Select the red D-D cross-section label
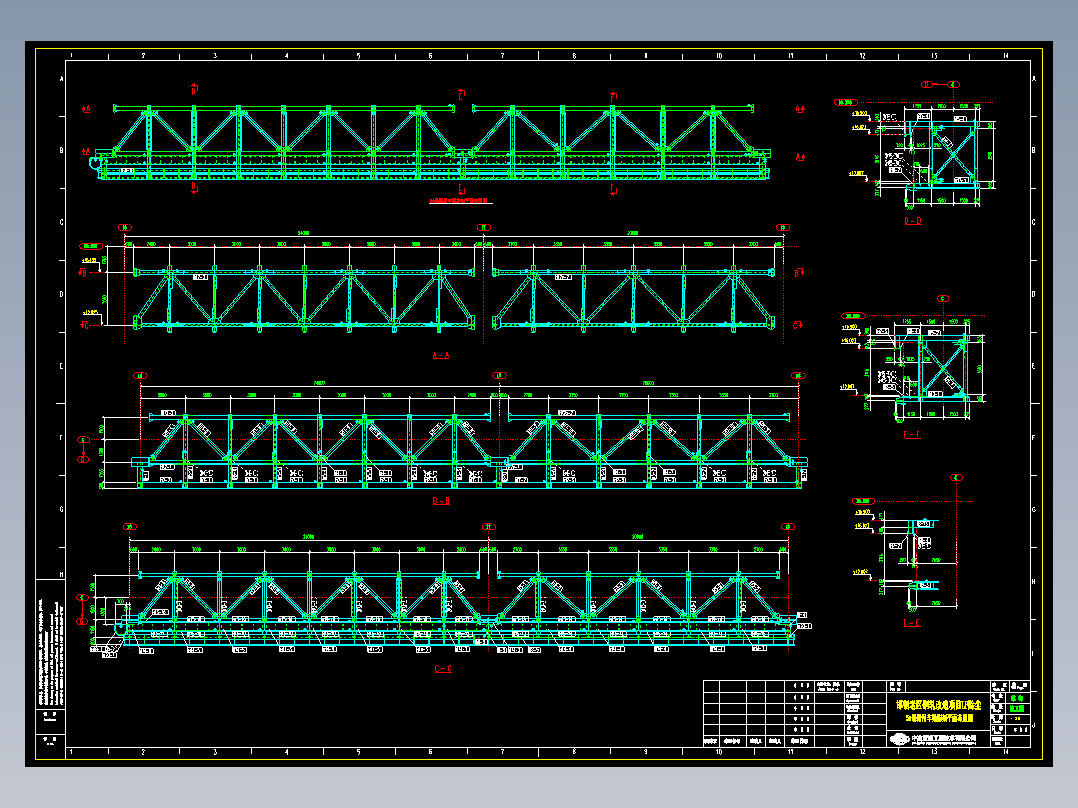This screenshot has width=1078, height=808. (912, 221)
